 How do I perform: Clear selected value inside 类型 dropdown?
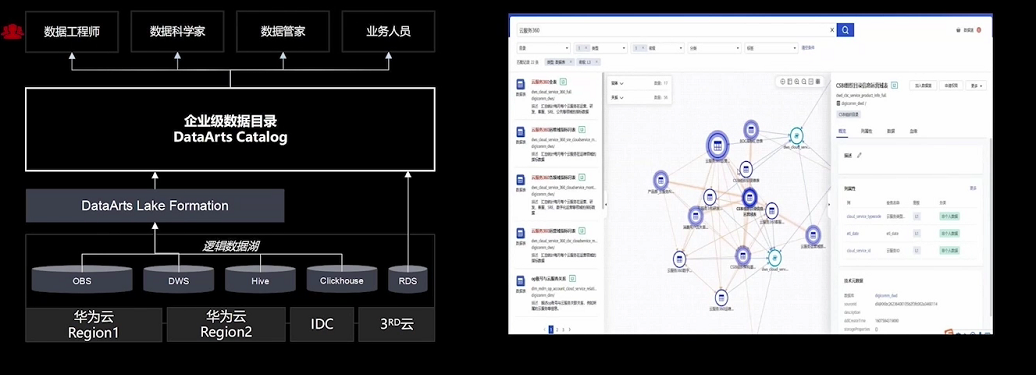pyautogui.click(x=586, y=48)
